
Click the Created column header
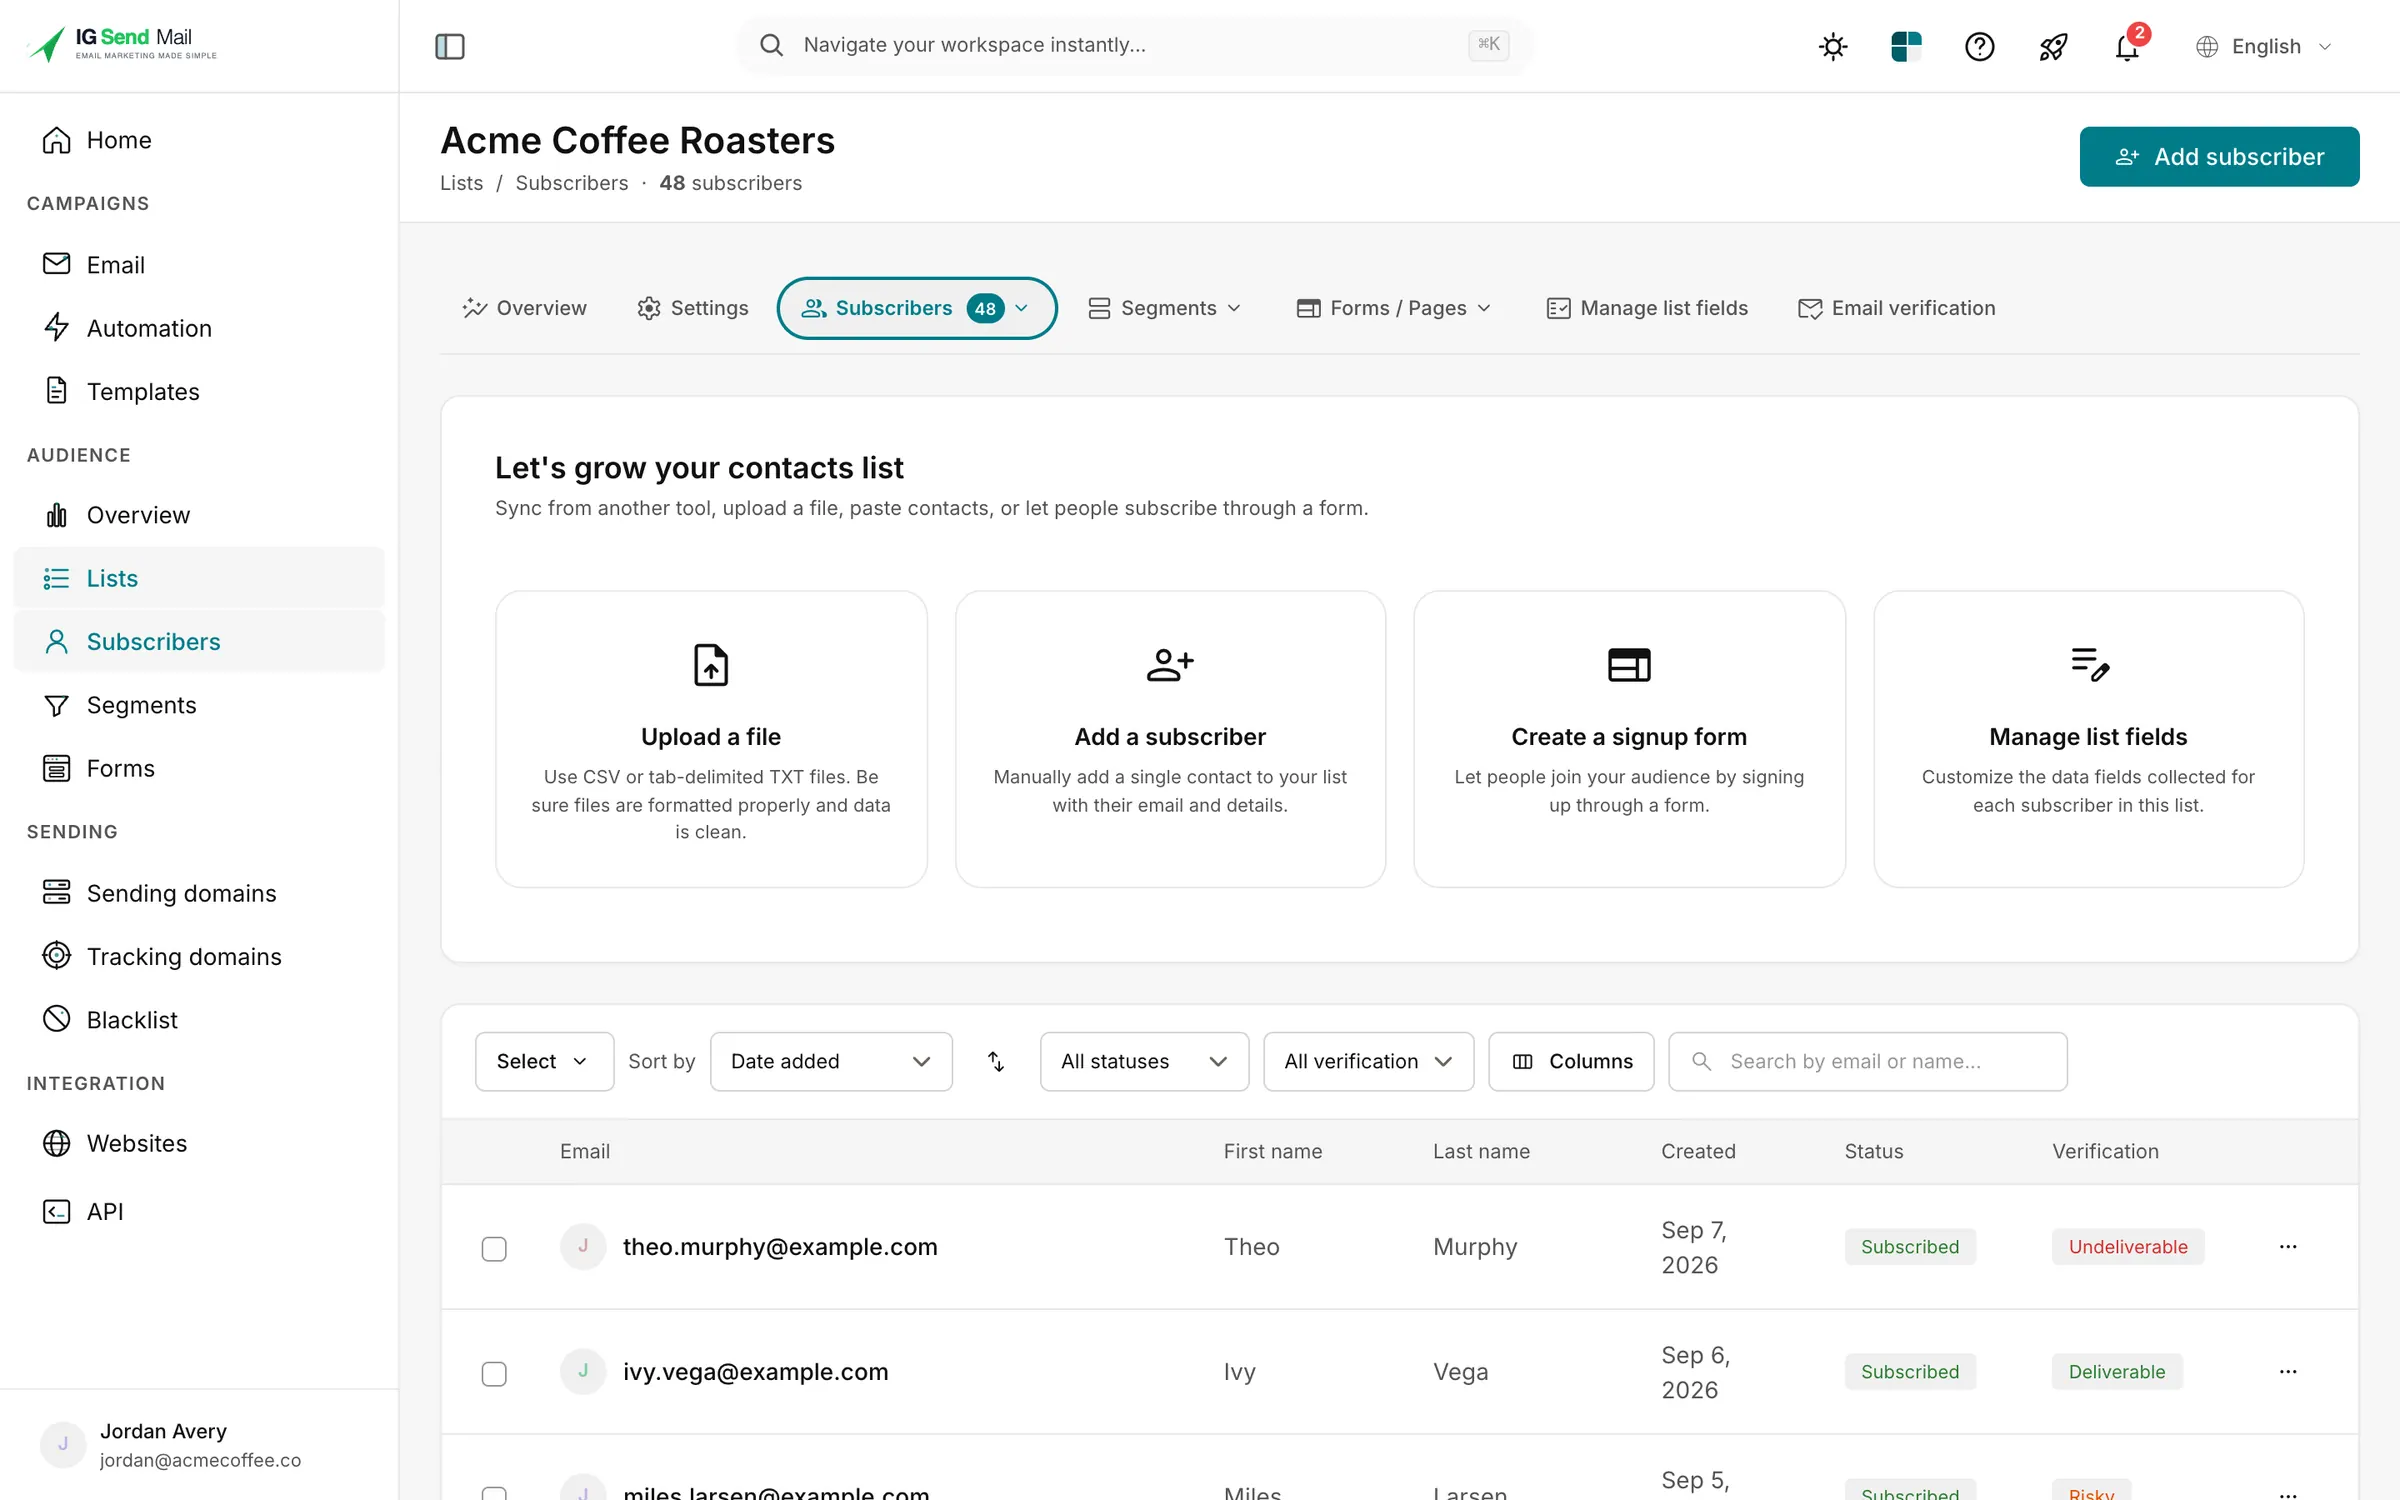click(x=1698, y=1151)
